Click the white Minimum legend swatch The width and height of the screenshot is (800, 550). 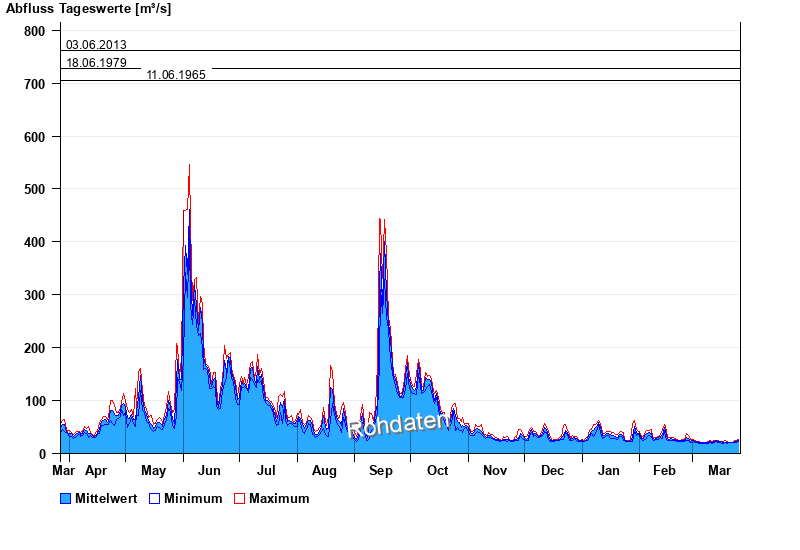pos(154,498)
